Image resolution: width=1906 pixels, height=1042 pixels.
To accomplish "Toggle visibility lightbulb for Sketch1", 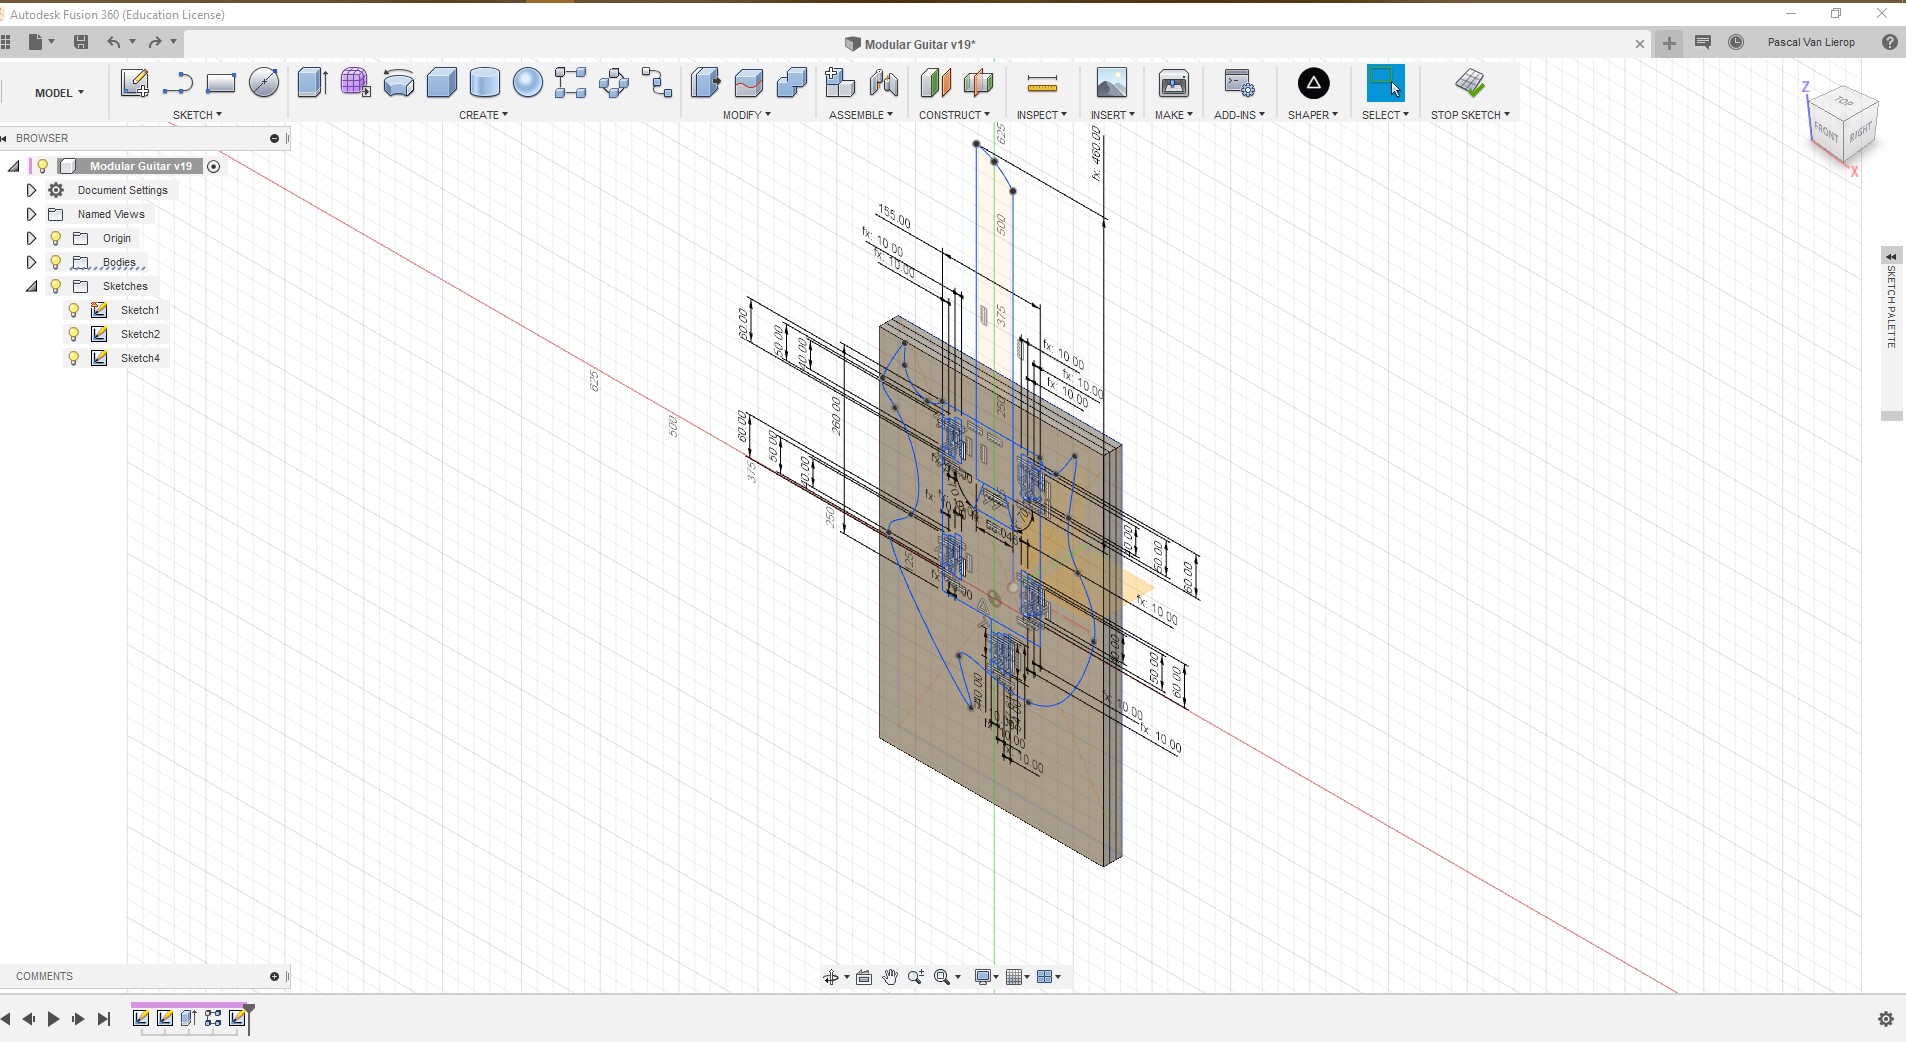I will (x=74, y=310).
